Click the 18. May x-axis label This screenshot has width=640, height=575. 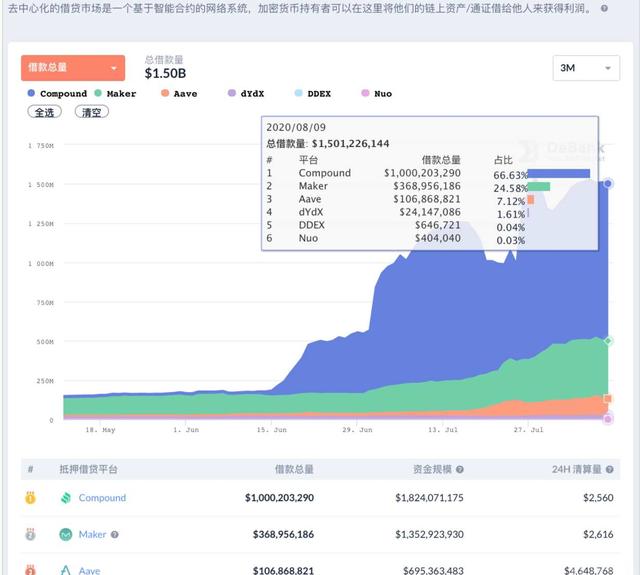click(100, 430)
